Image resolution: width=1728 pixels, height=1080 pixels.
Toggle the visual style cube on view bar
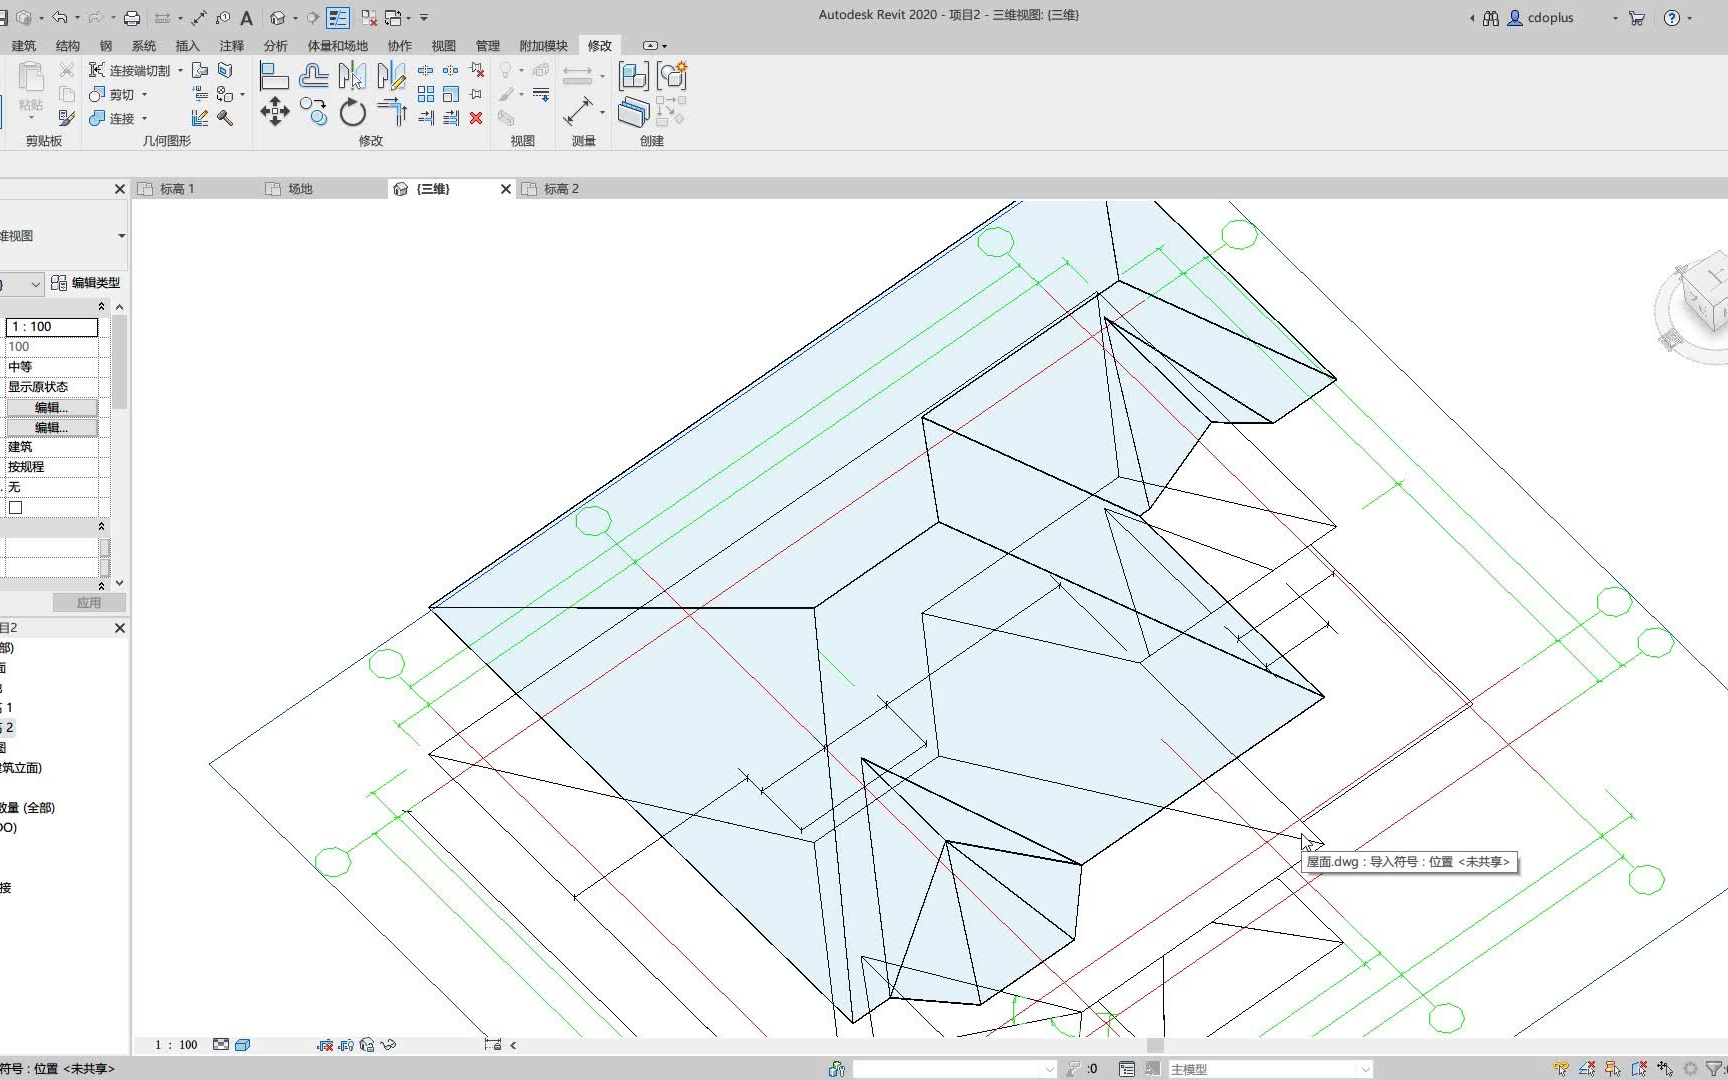click(x=242, y=1045)
